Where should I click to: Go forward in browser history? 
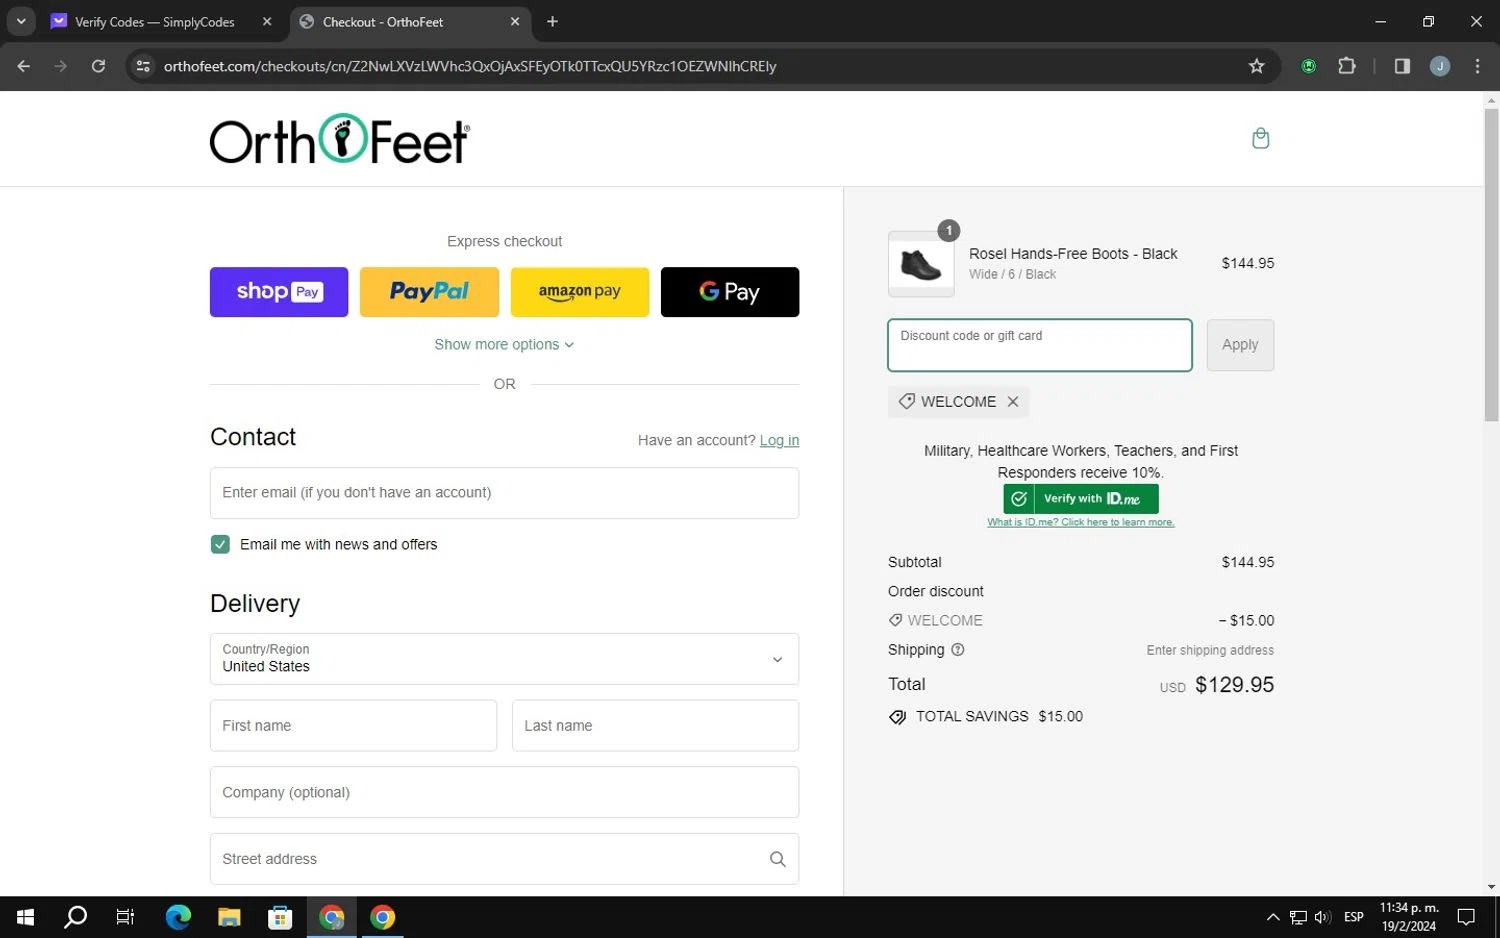point(61,66)
